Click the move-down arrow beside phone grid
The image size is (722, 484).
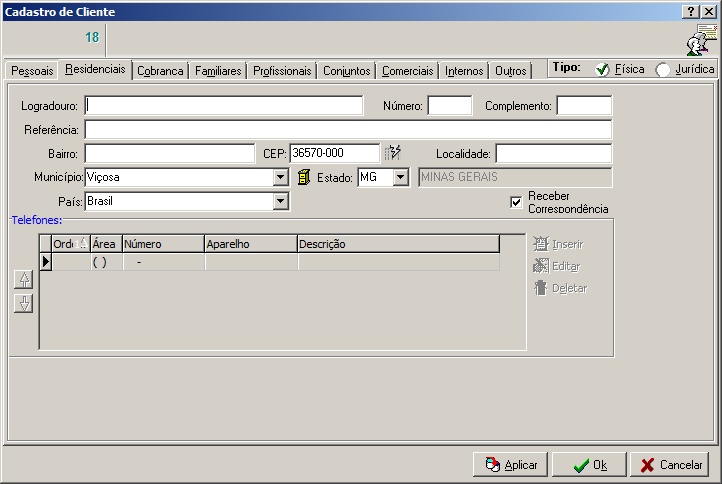tap(24, 303)
